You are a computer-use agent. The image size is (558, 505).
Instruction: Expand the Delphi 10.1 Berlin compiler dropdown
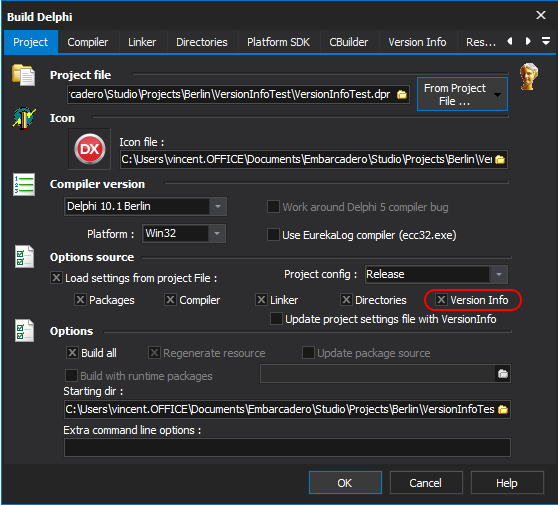(218, 206)
